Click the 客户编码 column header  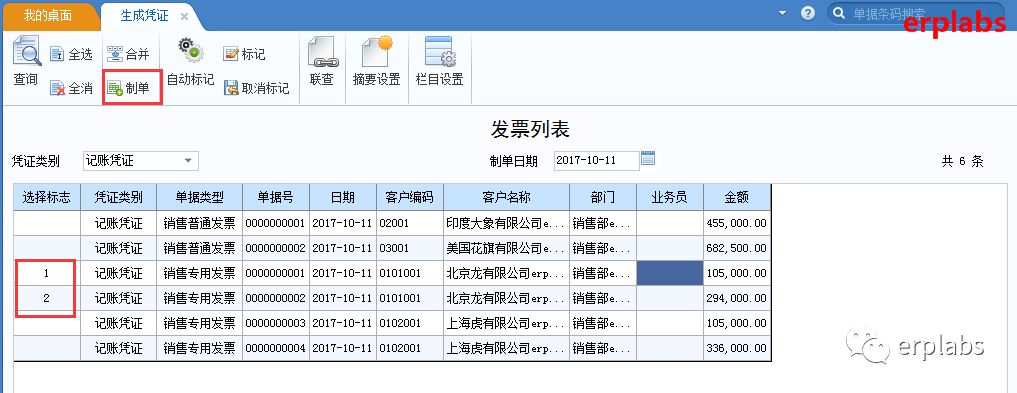click(410, 197)
